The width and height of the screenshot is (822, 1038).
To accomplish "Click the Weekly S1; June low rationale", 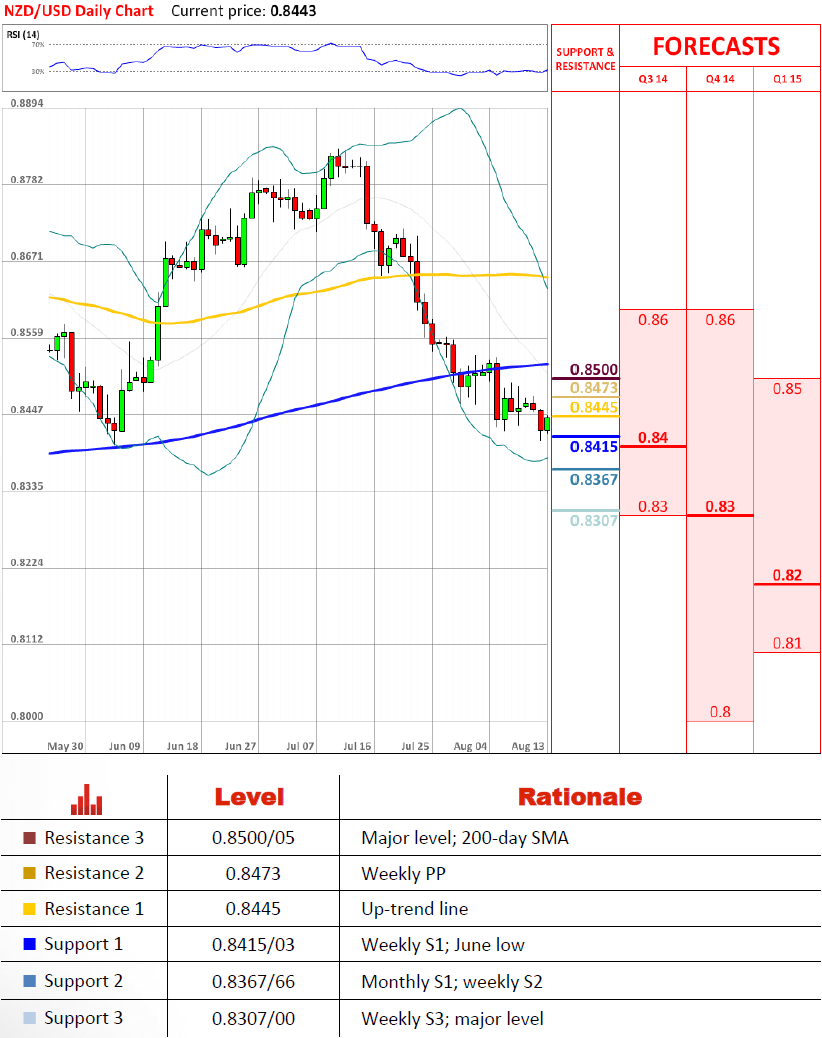I will (443, 945).
